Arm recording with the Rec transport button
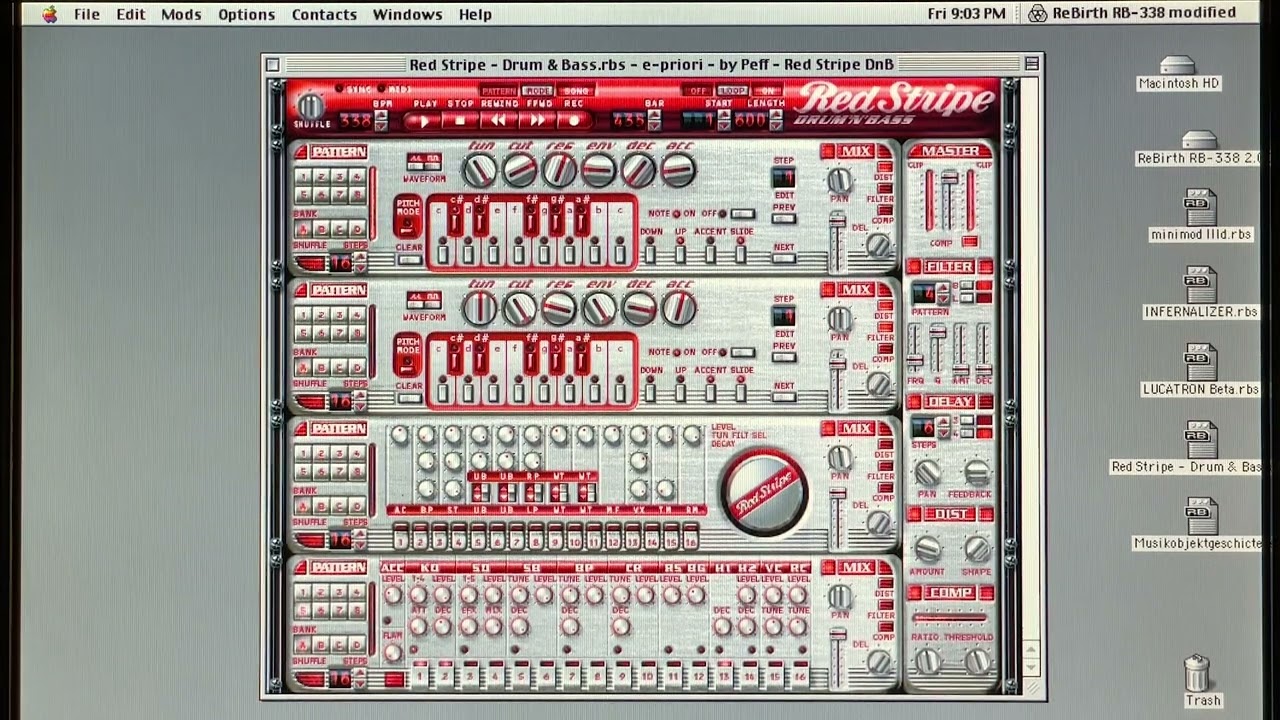Viewport: 1280px width, 720px height. [574, 121]
